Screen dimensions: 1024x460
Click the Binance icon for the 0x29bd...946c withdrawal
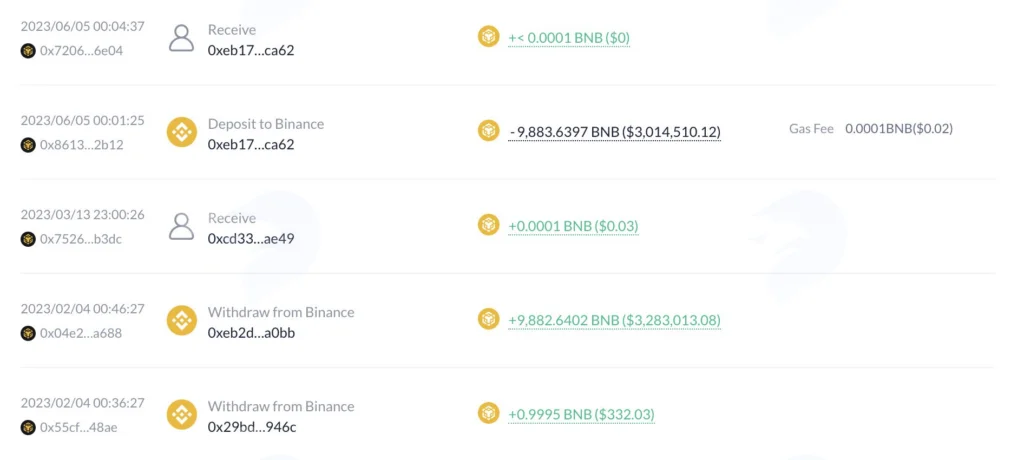pos(182,414)
